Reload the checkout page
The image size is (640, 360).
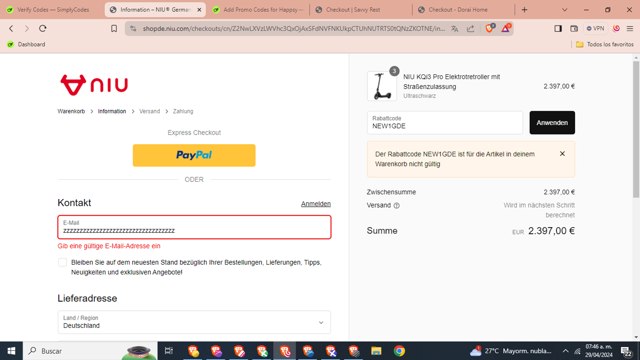[x=42, y=29]
